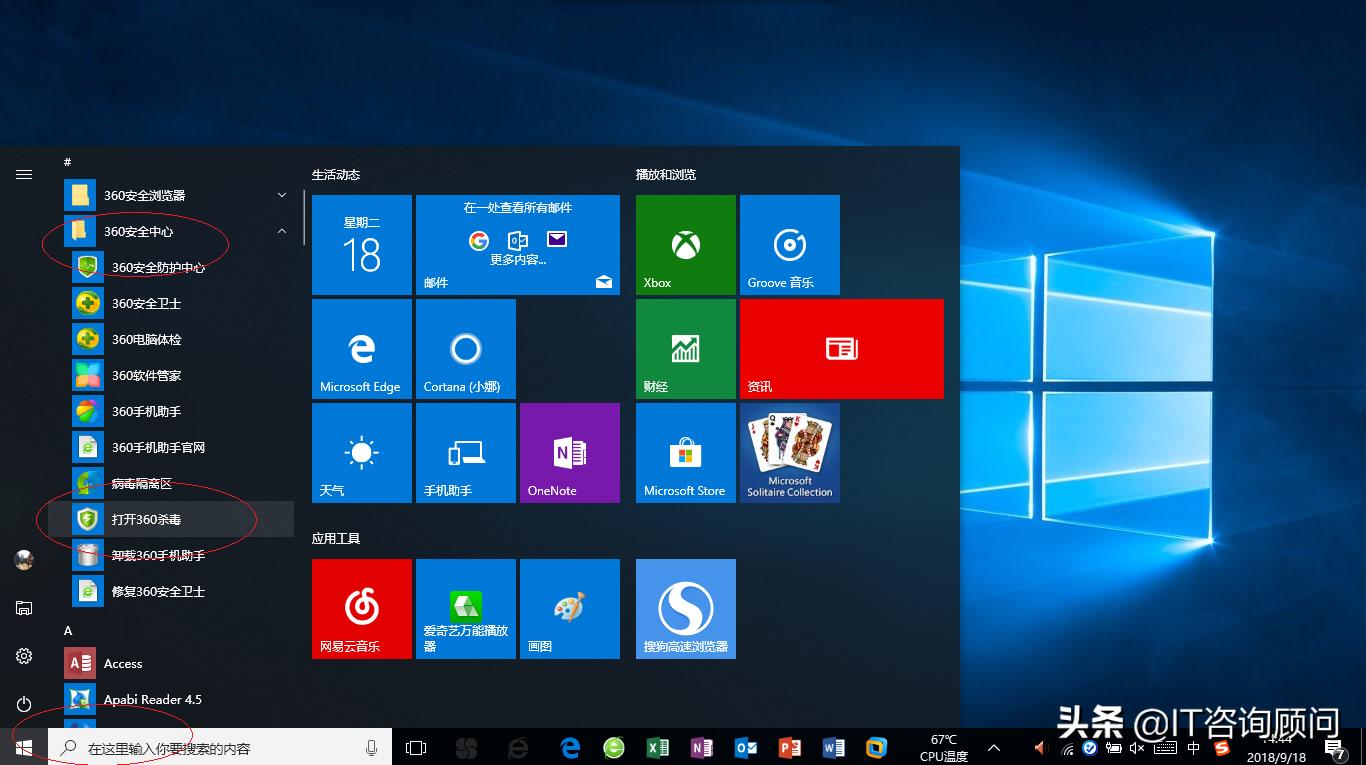Open the 画图 paint tile
This screenshot has height=765, width=1366.
pyautogui.click(x=569, y=608)
